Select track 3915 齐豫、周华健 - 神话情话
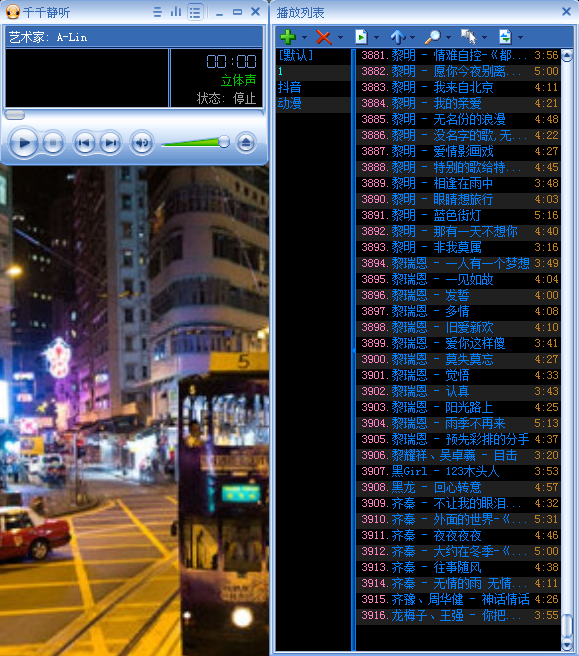Image resolution: width=579 pixels, height=656 pixels. point(459,599)
